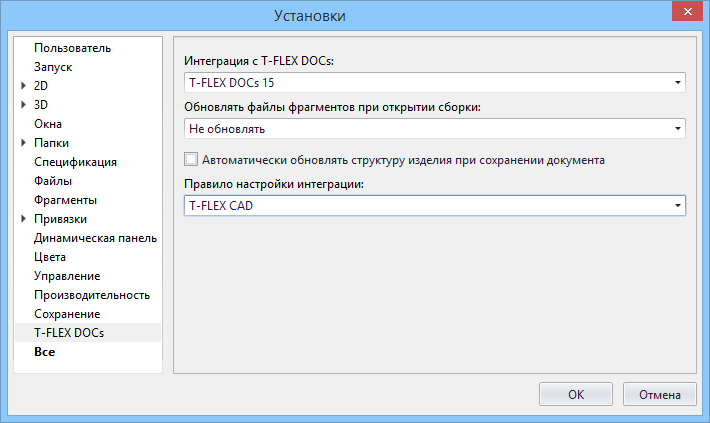Expand the Папки tree node
Viewport: 710px width, 423px height.
[24, 143]
